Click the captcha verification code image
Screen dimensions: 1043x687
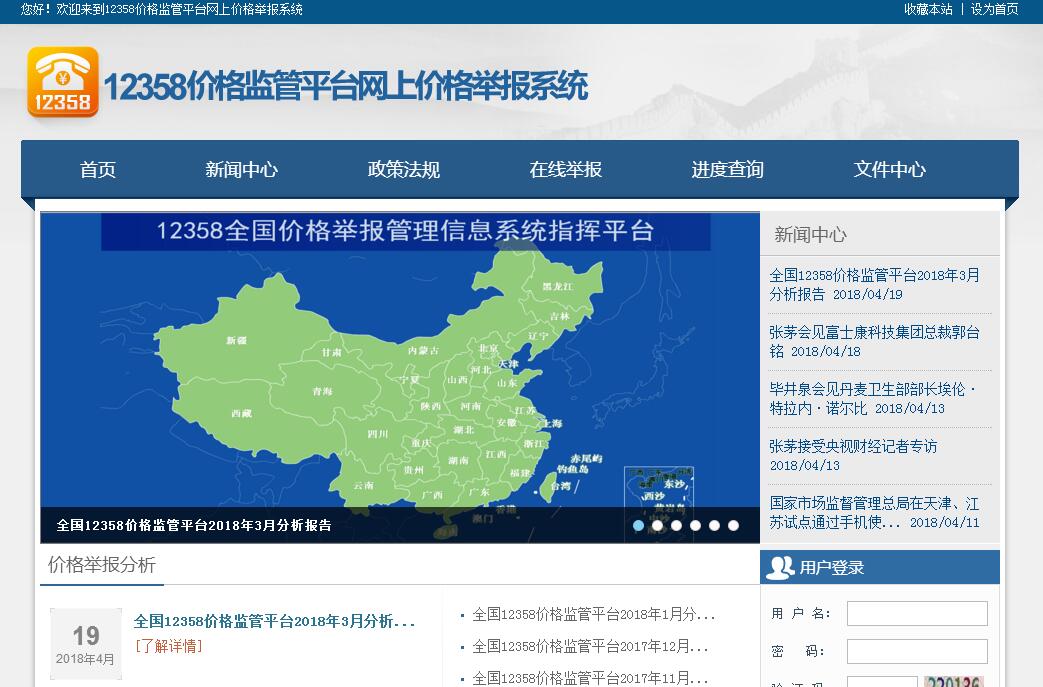pos(953,682)
